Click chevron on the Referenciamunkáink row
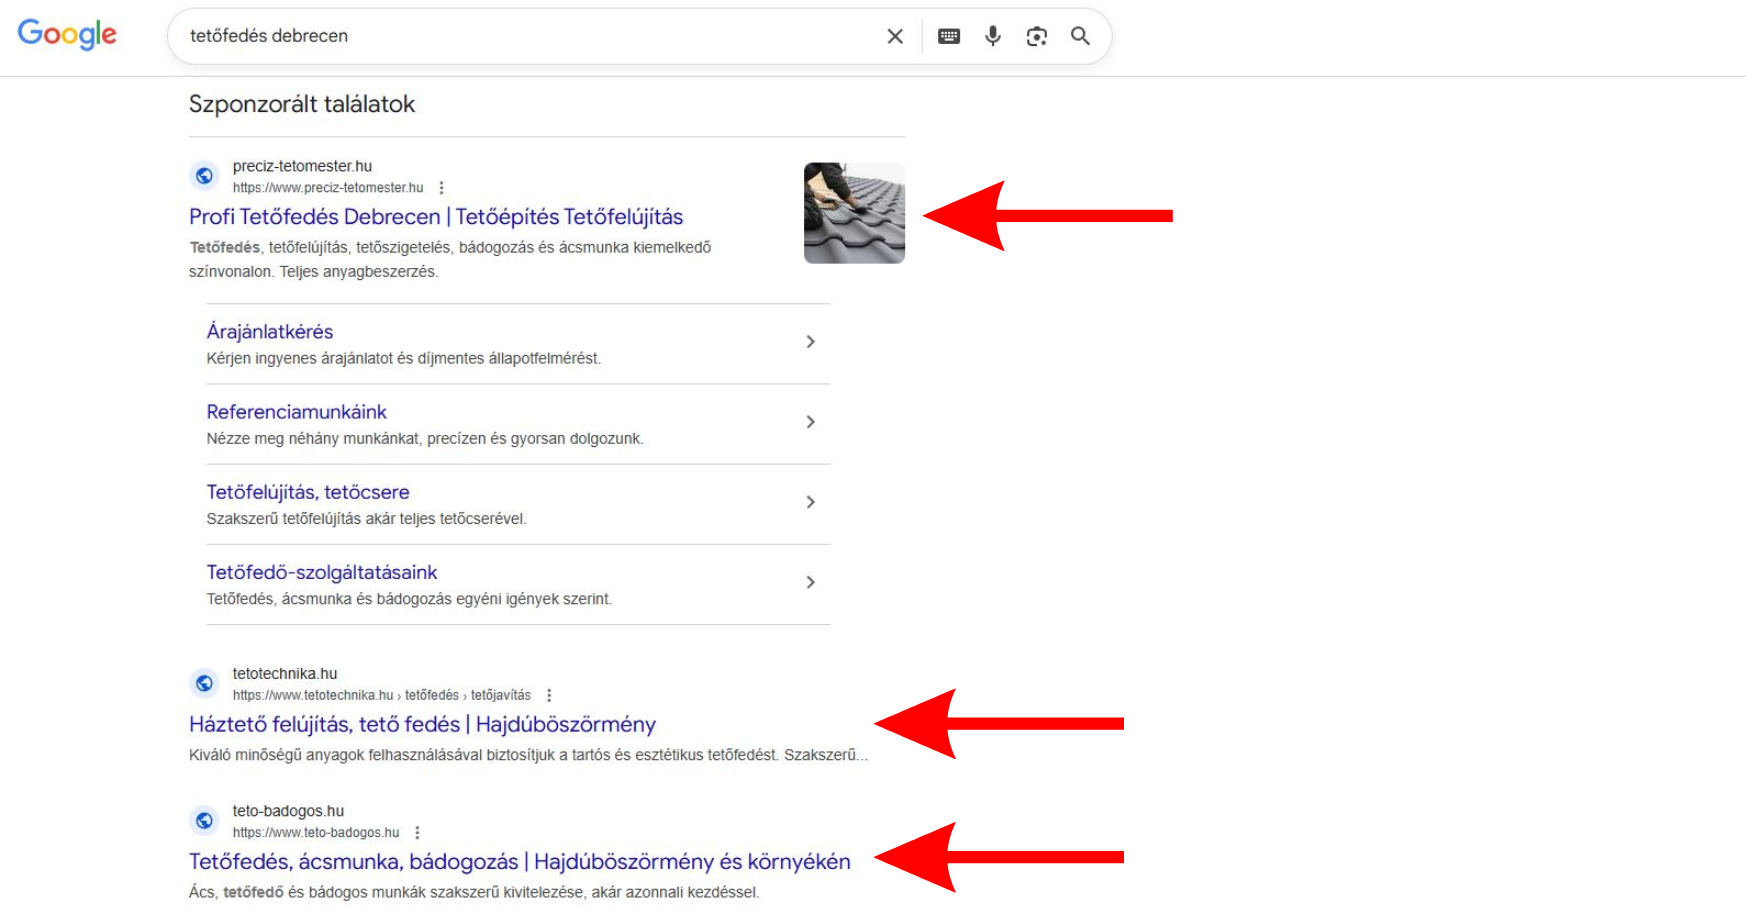This screenshot has height=913, width=1746. tap(811, 422)
